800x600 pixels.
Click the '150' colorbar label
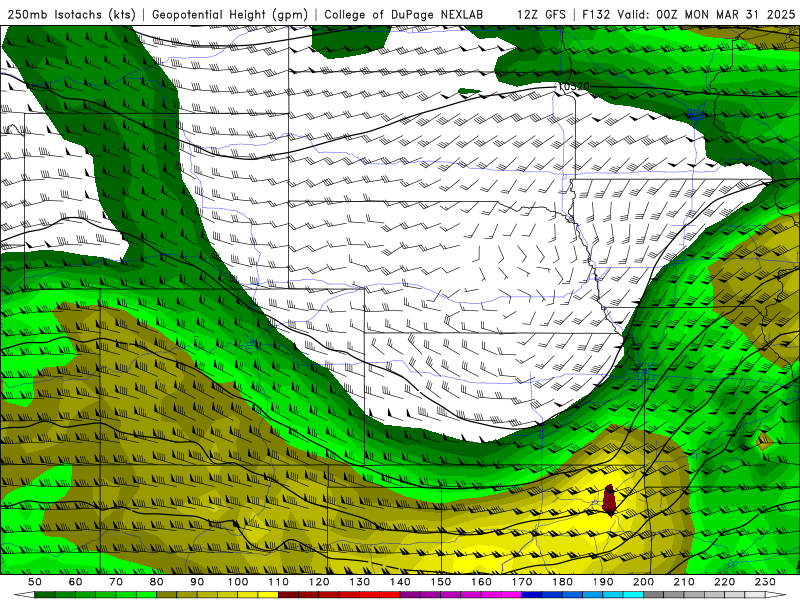tap(441, 582)
